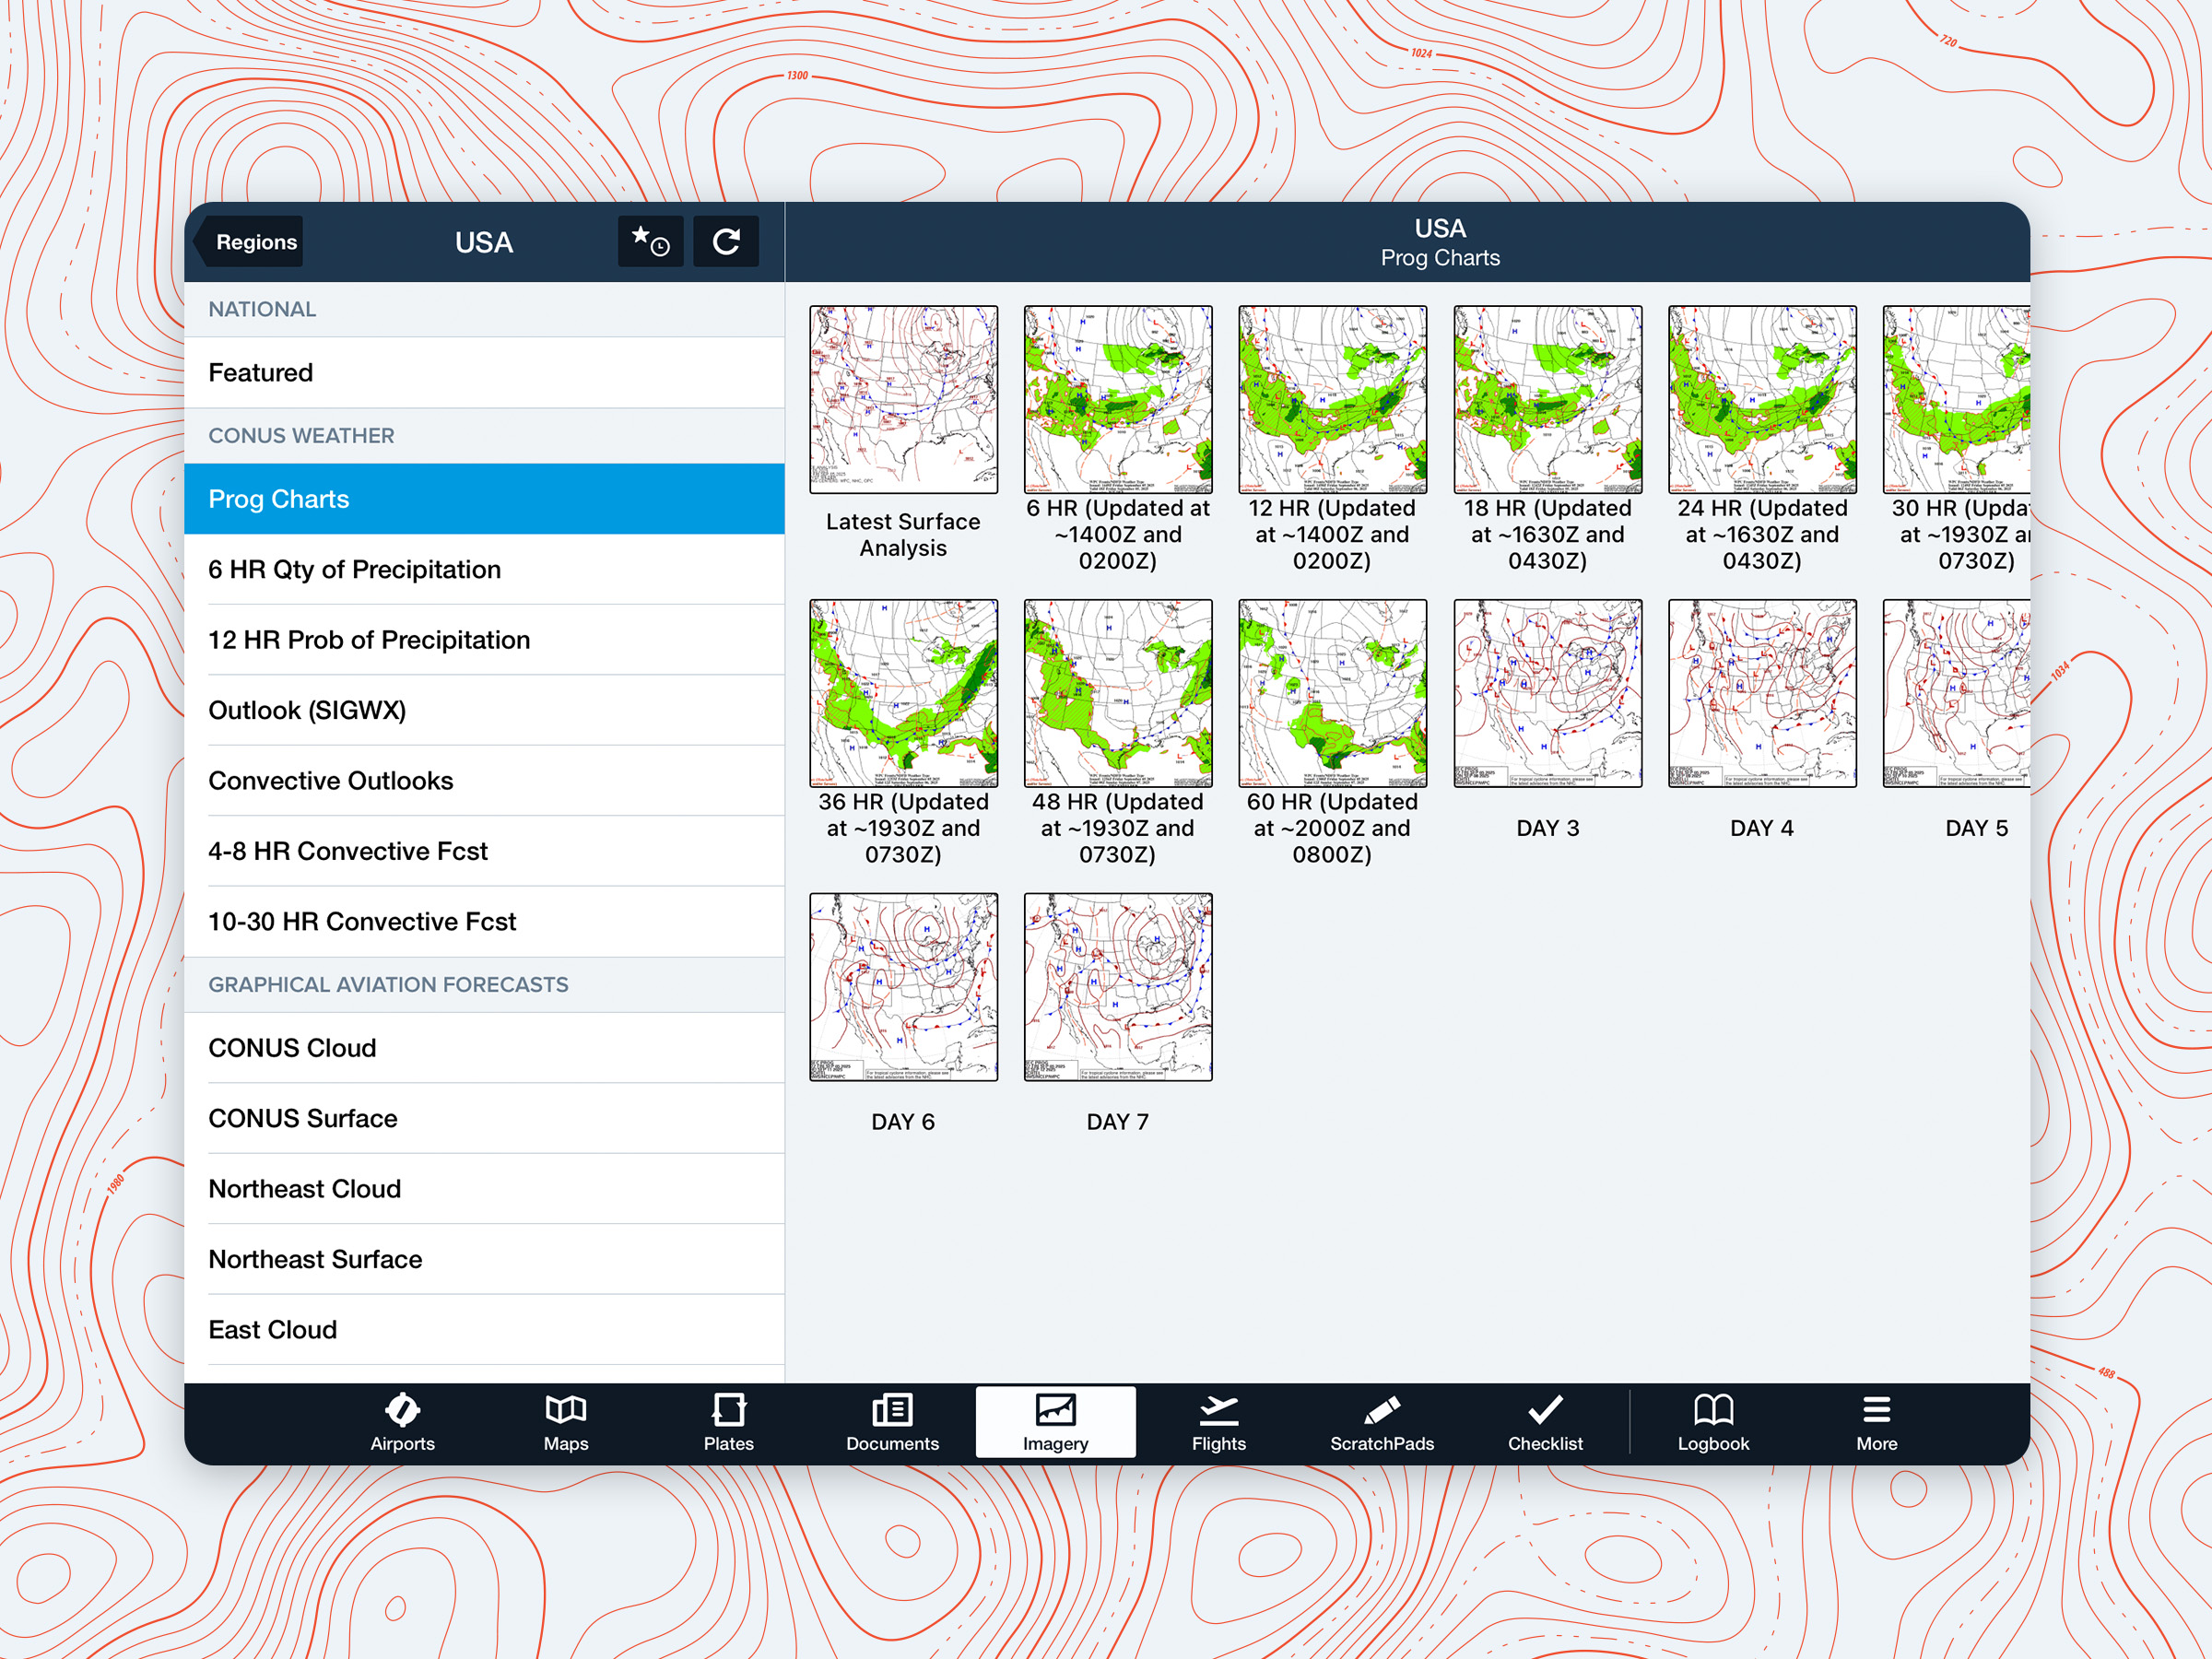Open the 60 HR prog chart thumbnail
Viewport: 2212px width, 1659px height.
[1332, 693]
